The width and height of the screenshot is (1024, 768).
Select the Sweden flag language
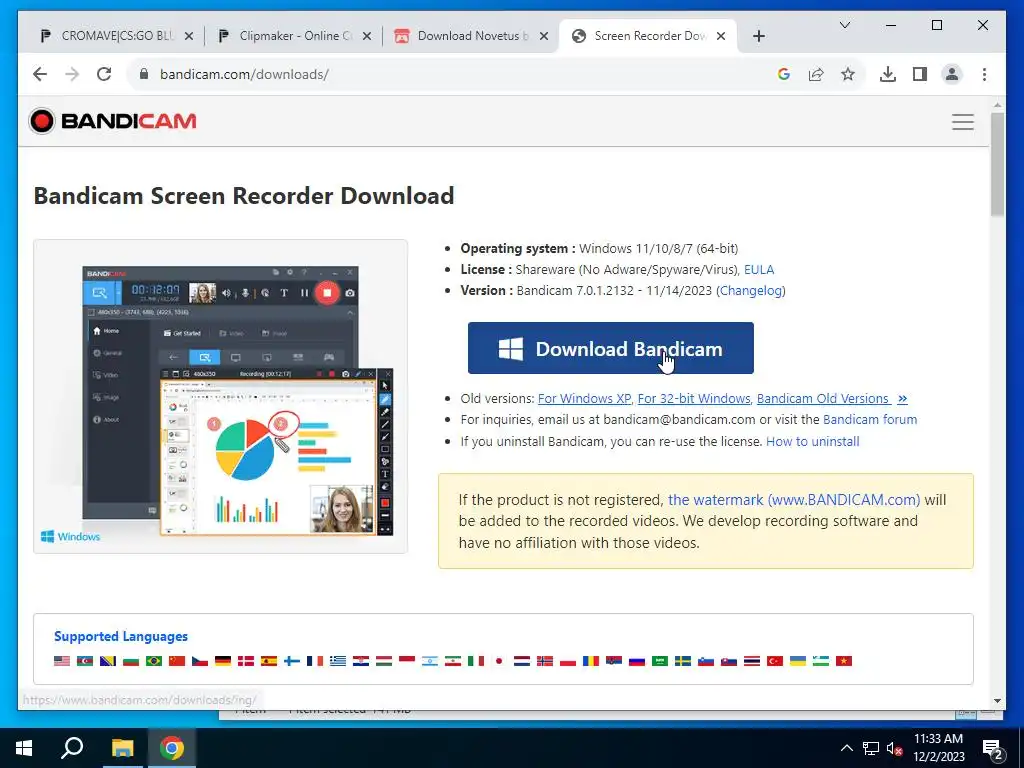click(683, 661)
